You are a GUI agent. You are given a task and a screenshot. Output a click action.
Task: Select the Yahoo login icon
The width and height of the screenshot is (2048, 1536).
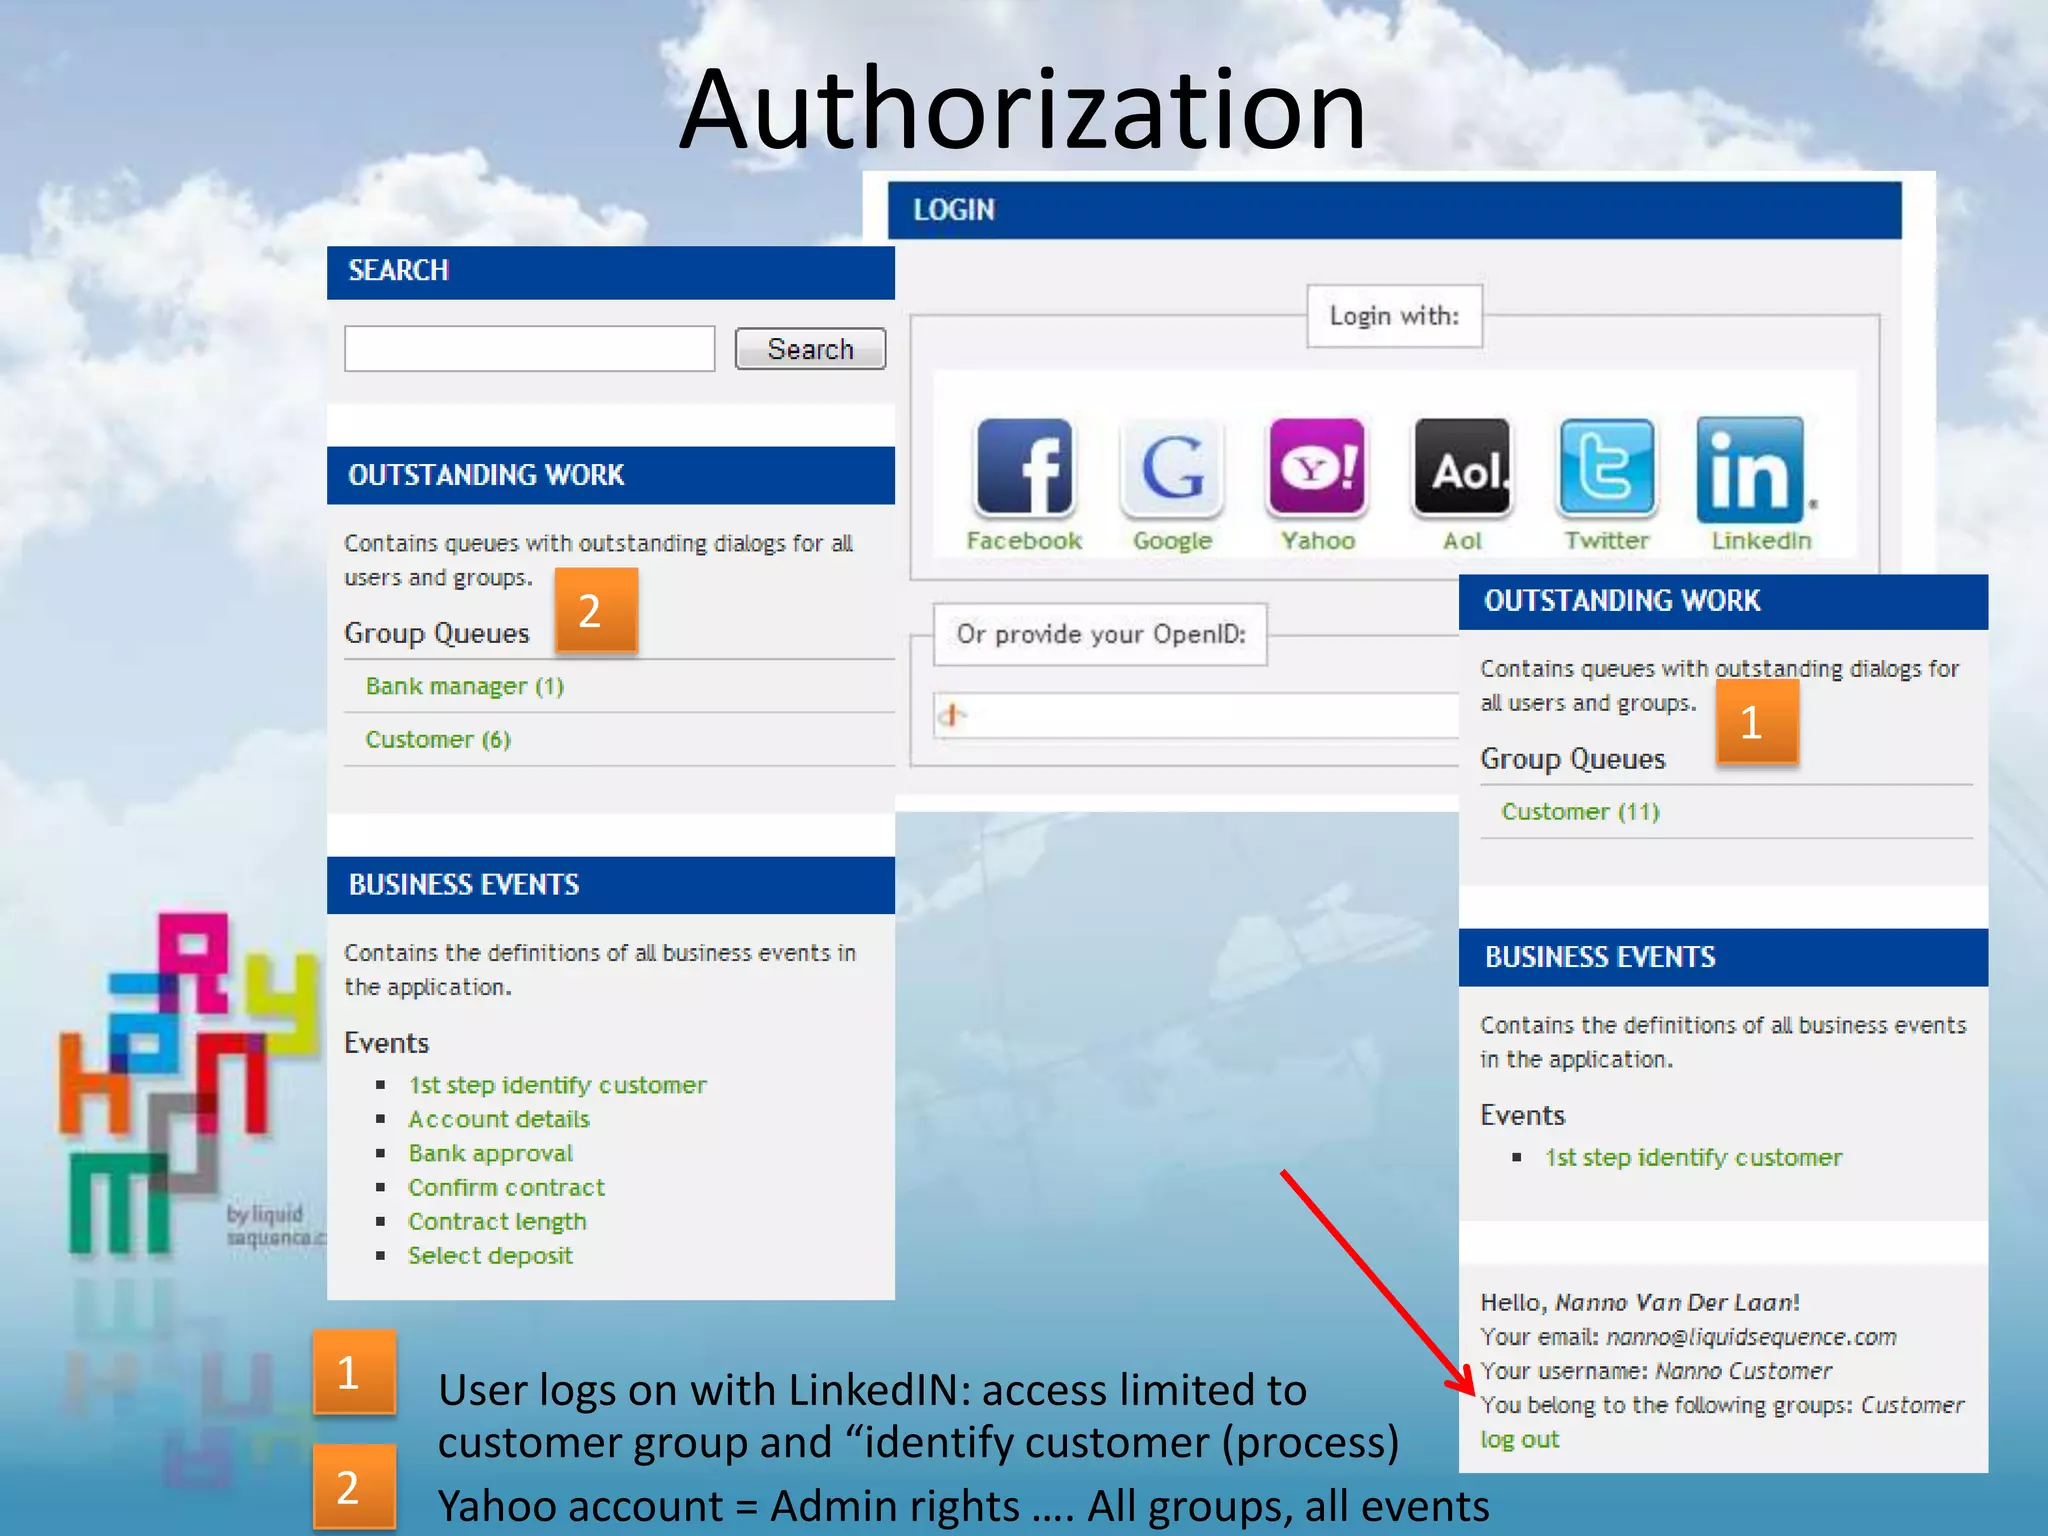(1317, 466)
